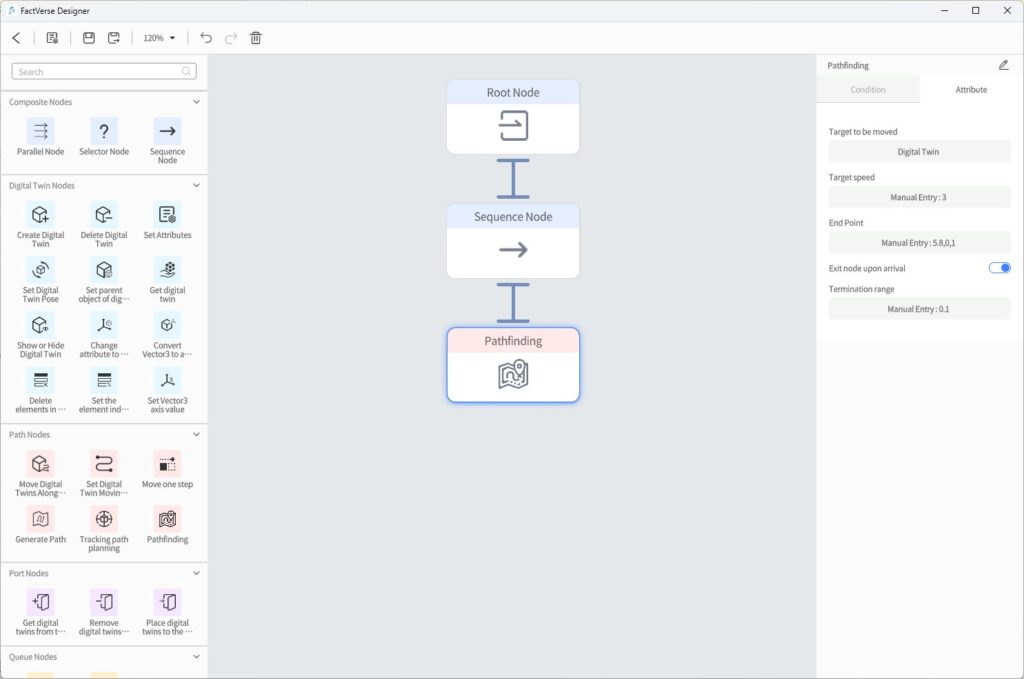Switch to the Attribute tab
Screen dimensions: 1024x679
(970, 89)
